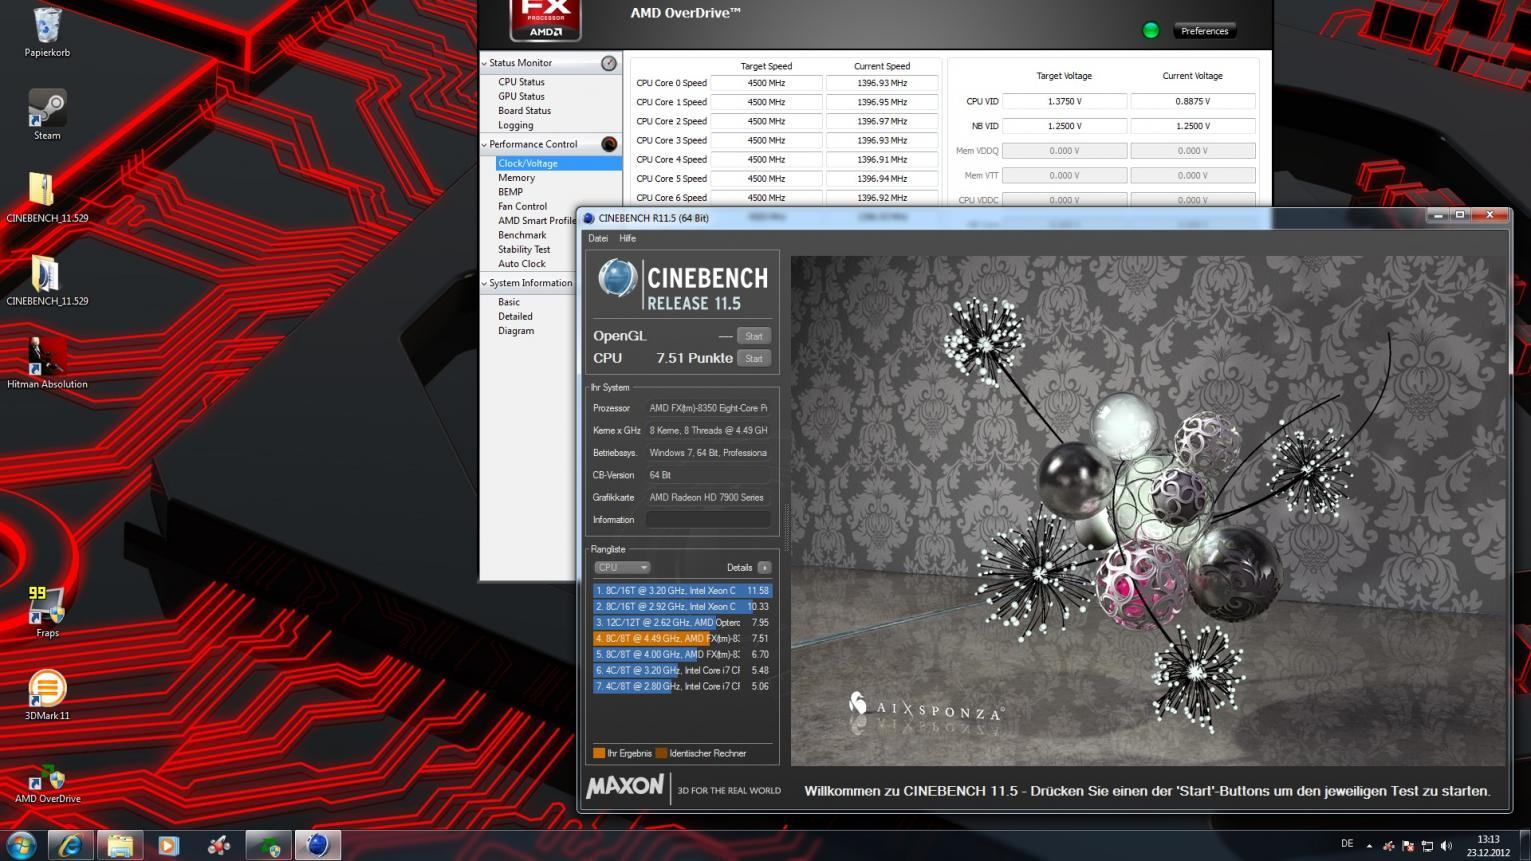Open the Datei menu in Cinebench
The height and width of the screenshot is (861, 1531).
[598, 239]
